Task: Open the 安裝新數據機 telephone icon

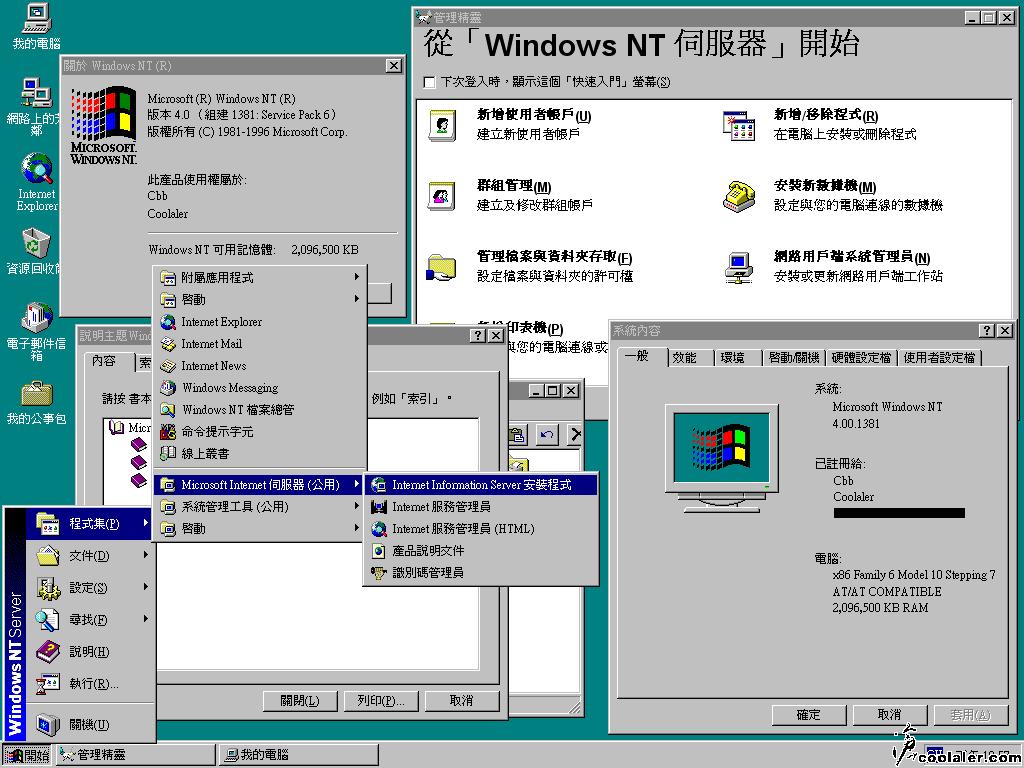Action: pos(738,196)
